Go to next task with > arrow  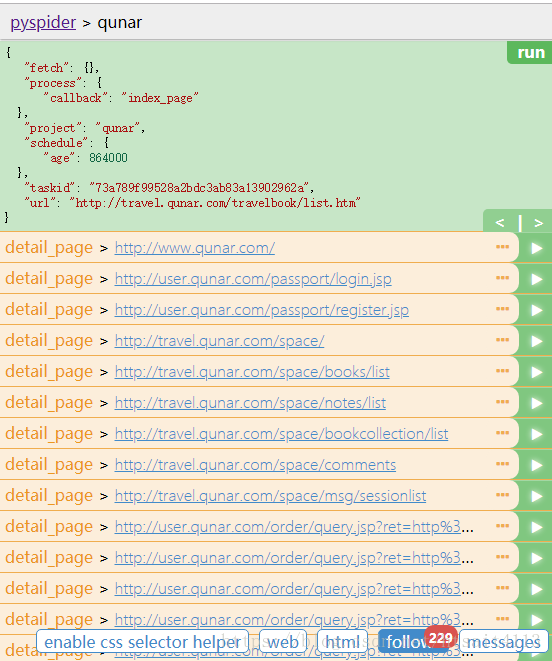[x=538, y=222]
